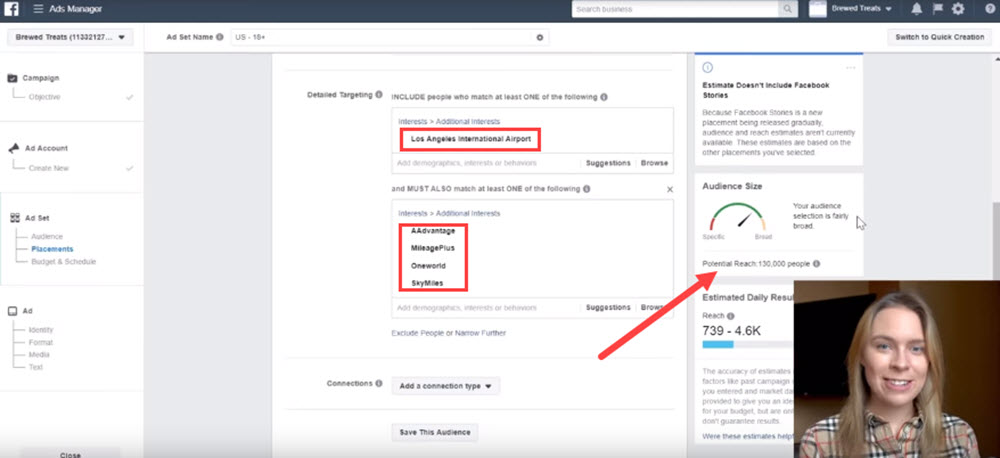Click the AAdvantage interest
Screen dimensions: 1000x458
(x=433, y=231)
